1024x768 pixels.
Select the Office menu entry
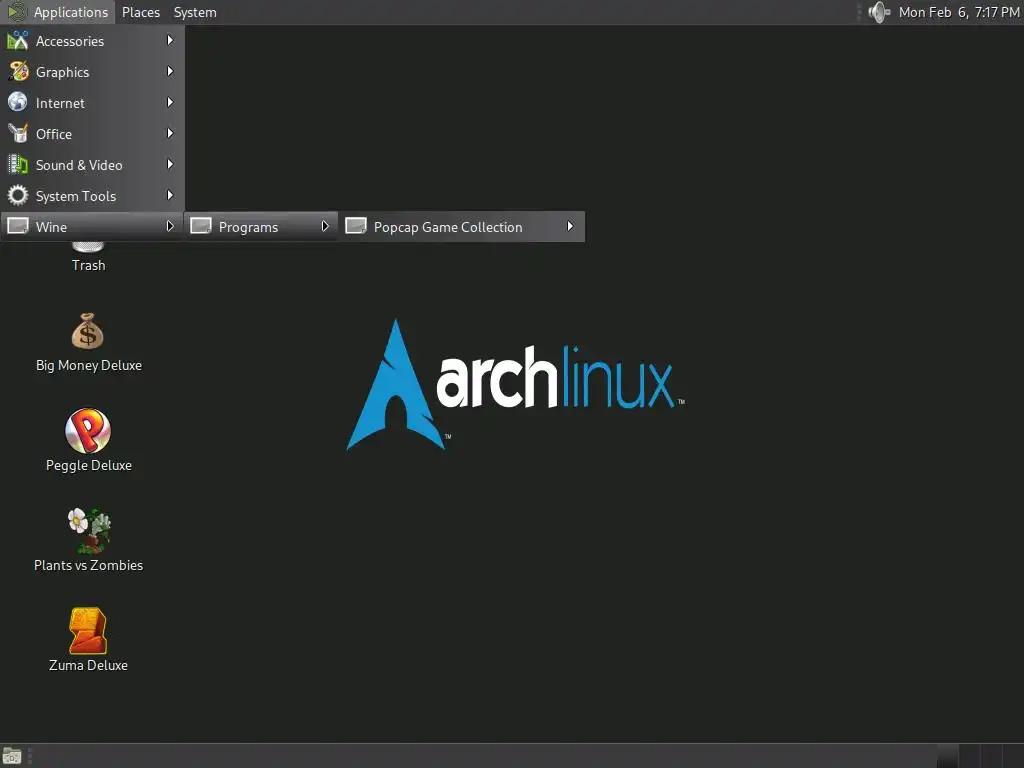92,134
